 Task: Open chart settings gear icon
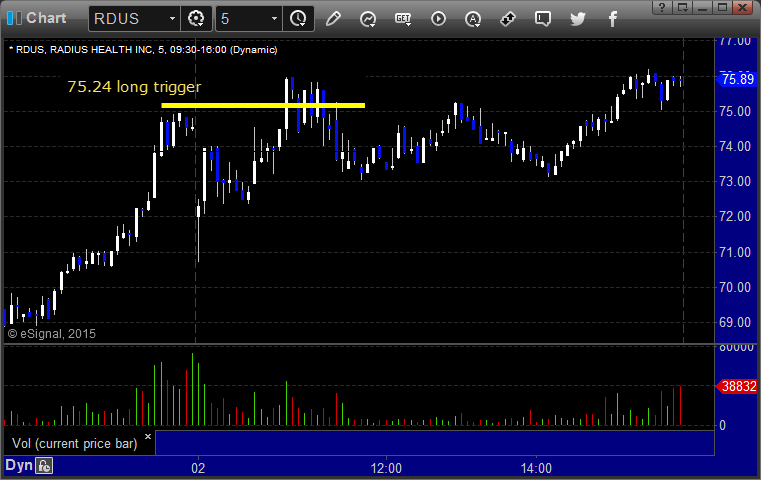click(x=196, y=19)
